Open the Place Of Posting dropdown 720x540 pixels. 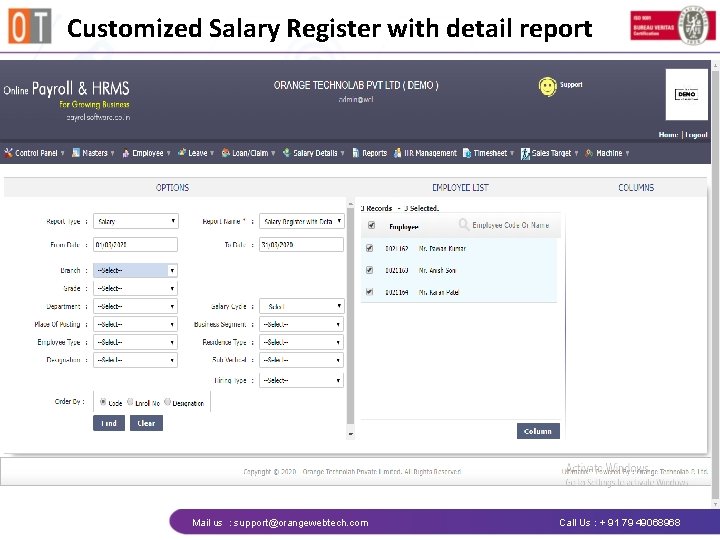(x=135, y=324)
